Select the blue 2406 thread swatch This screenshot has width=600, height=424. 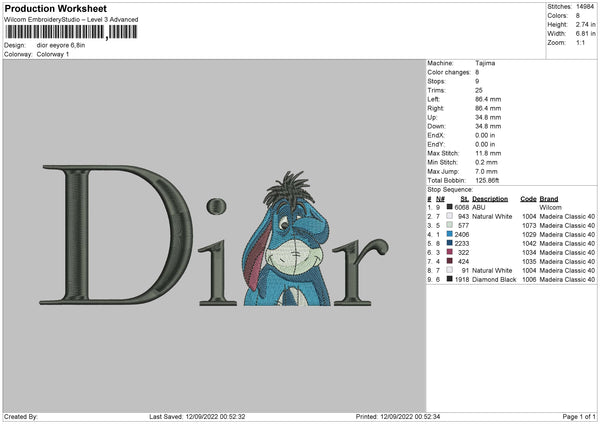point(449,234)
